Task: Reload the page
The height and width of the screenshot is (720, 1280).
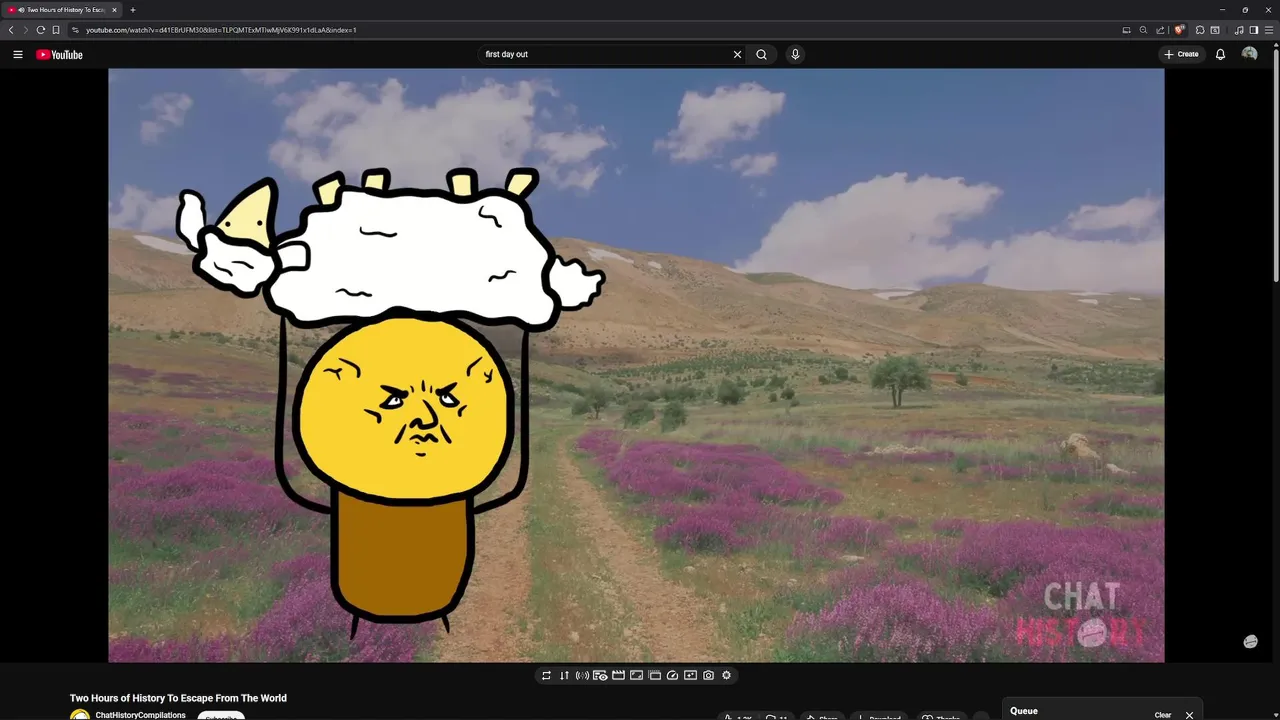Action: click(41, 30)
